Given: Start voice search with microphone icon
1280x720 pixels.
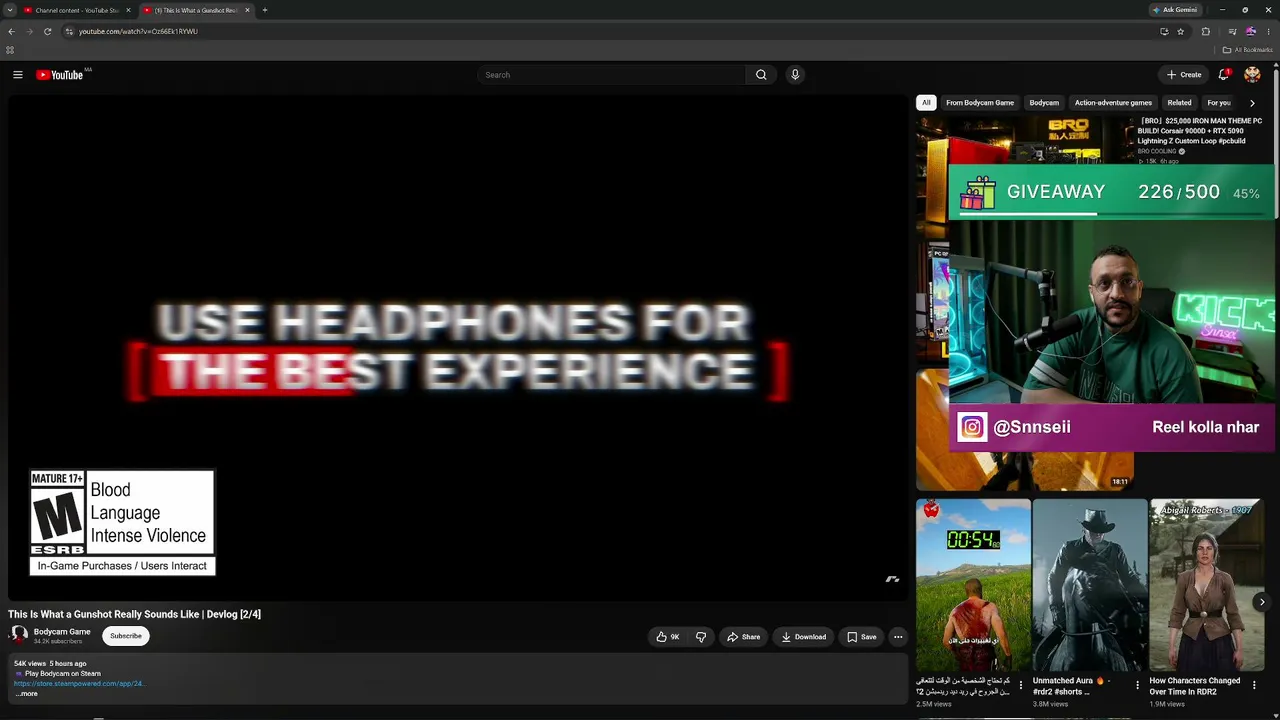Looking at the screenshot, I should click(x=795, y=75).
